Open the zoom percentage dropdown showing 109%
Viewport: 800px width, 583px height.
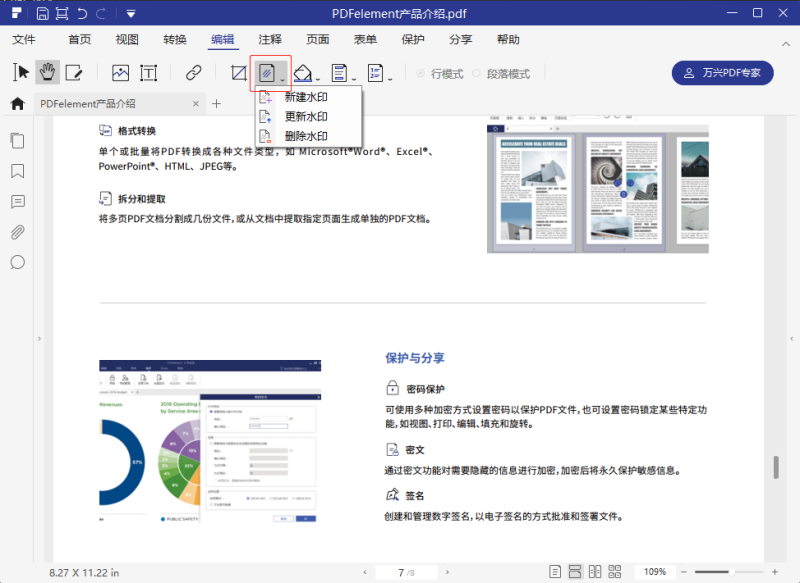(x=655, y=571)
